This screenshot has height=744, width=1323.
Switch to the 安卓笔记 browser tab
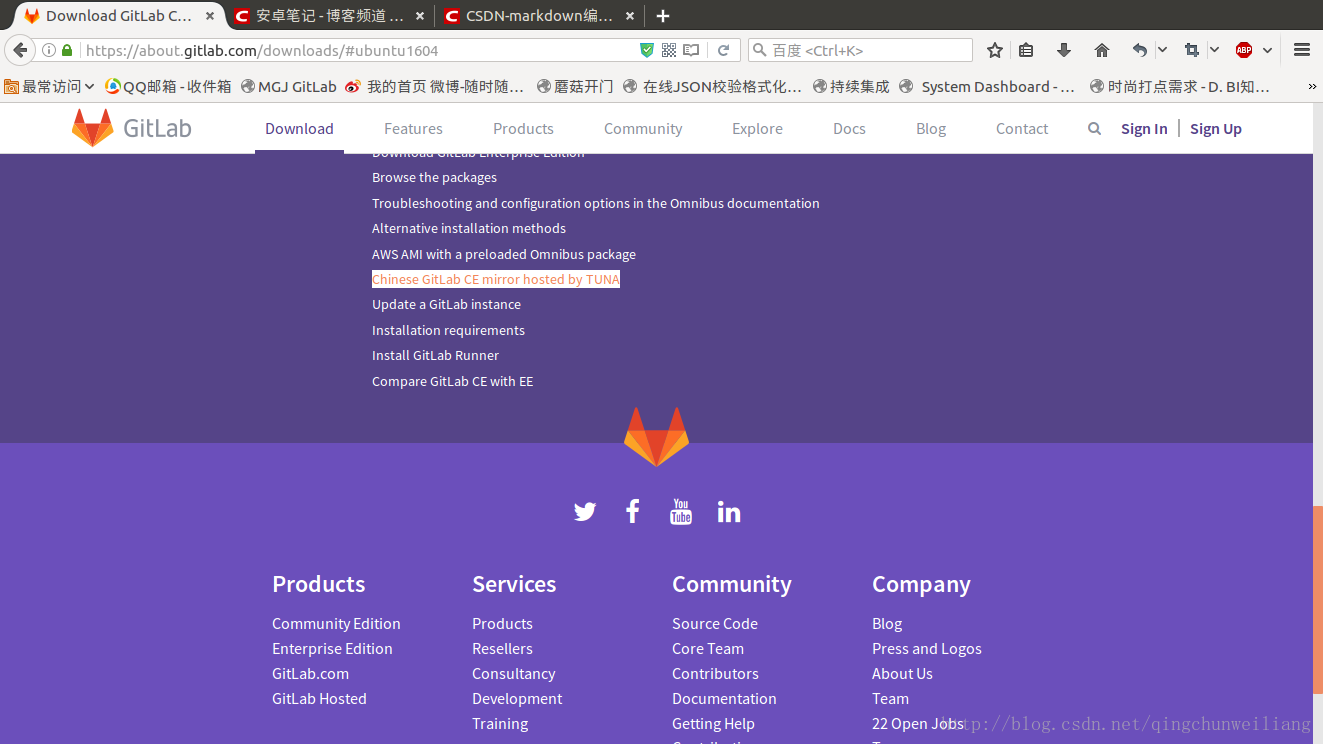coord(330,16)
